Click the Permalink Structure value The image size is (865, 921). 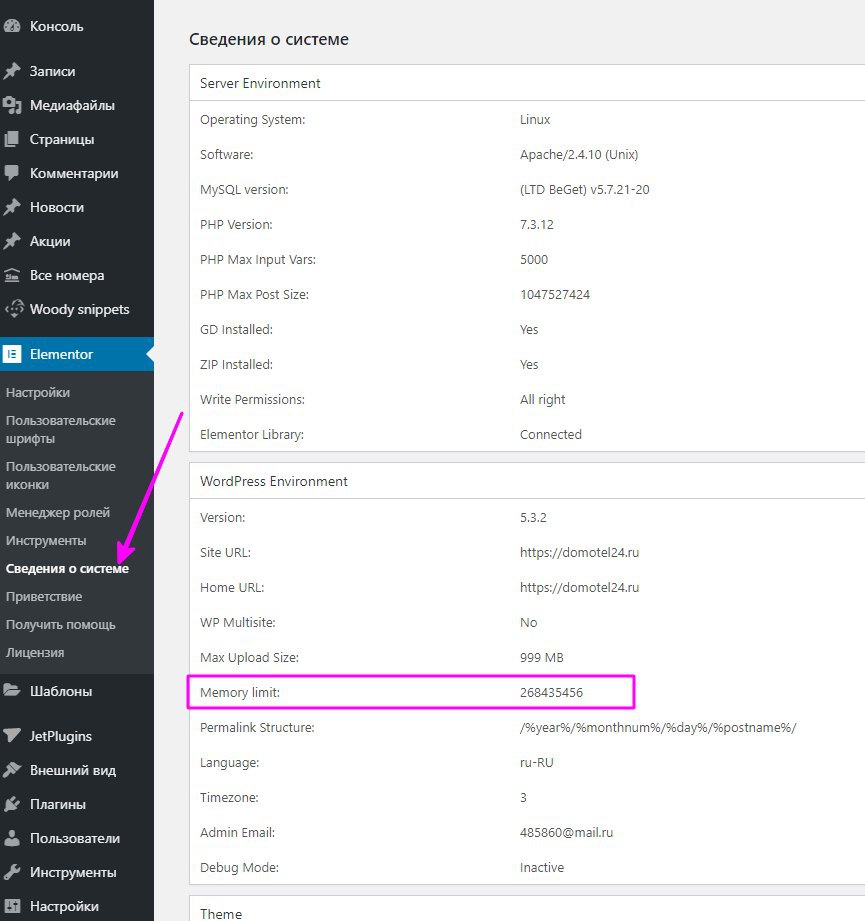pos(658,727)
